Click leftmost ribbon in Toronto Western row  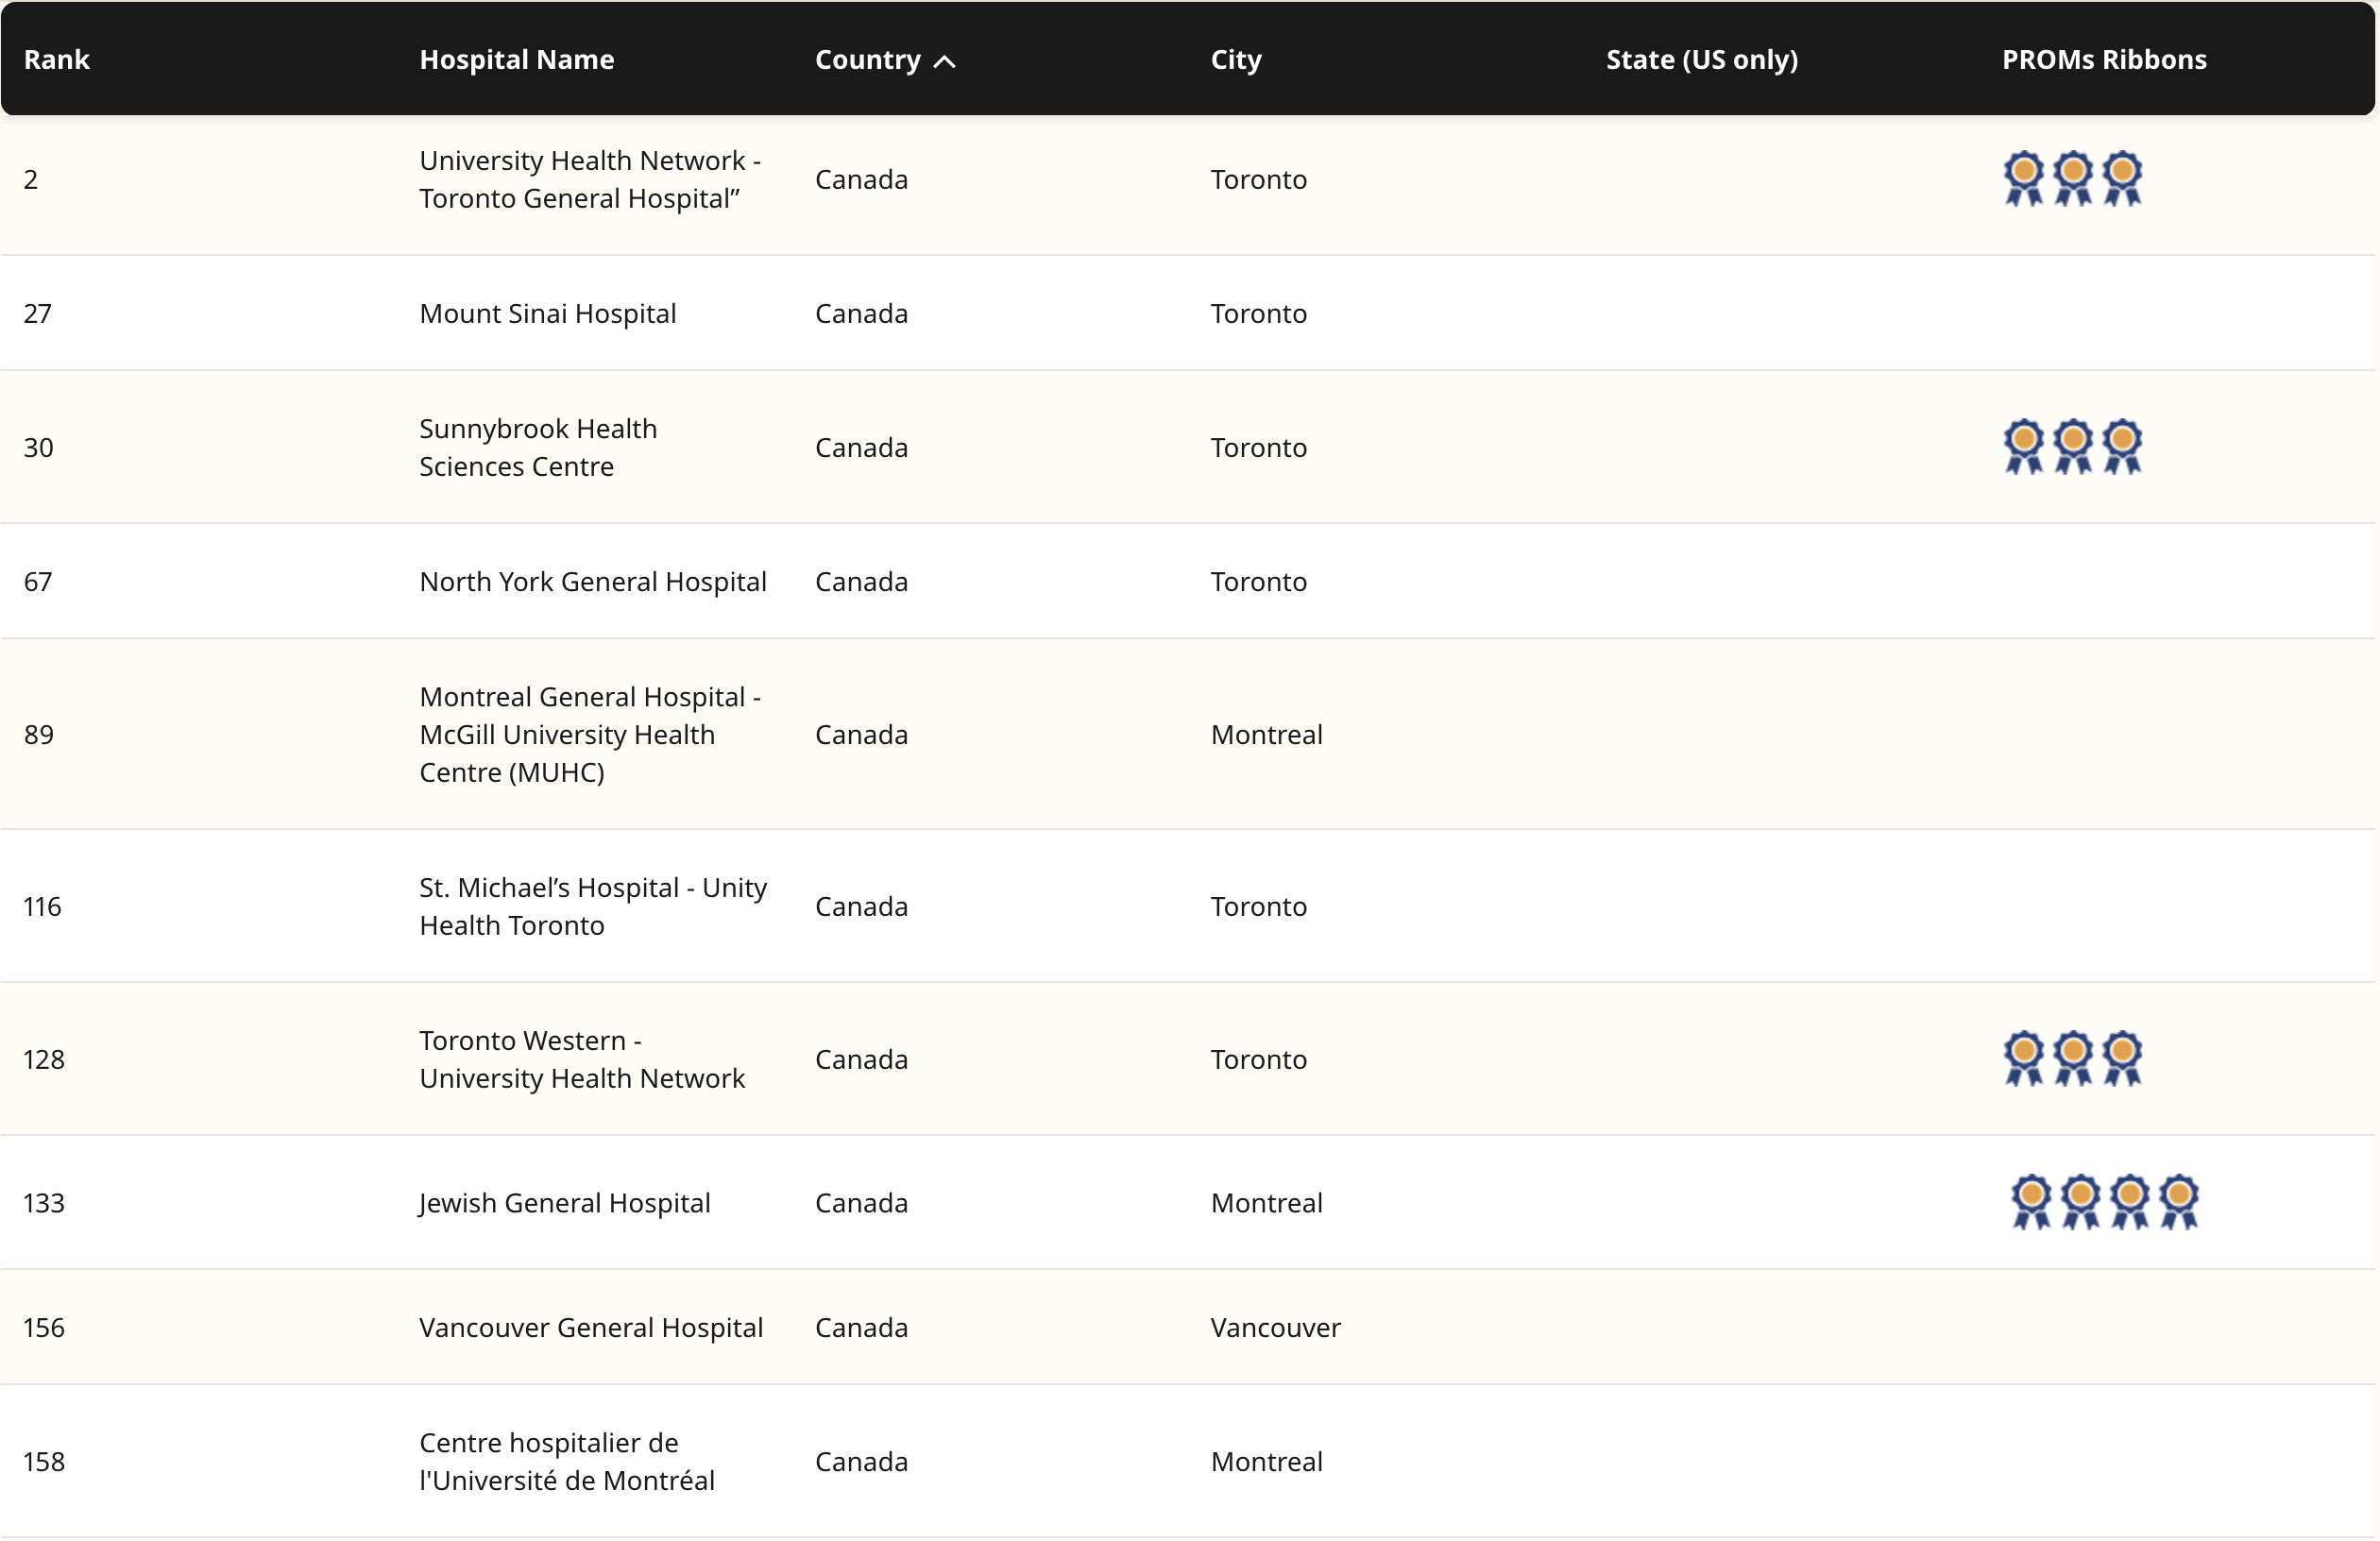(2024, 1059)
